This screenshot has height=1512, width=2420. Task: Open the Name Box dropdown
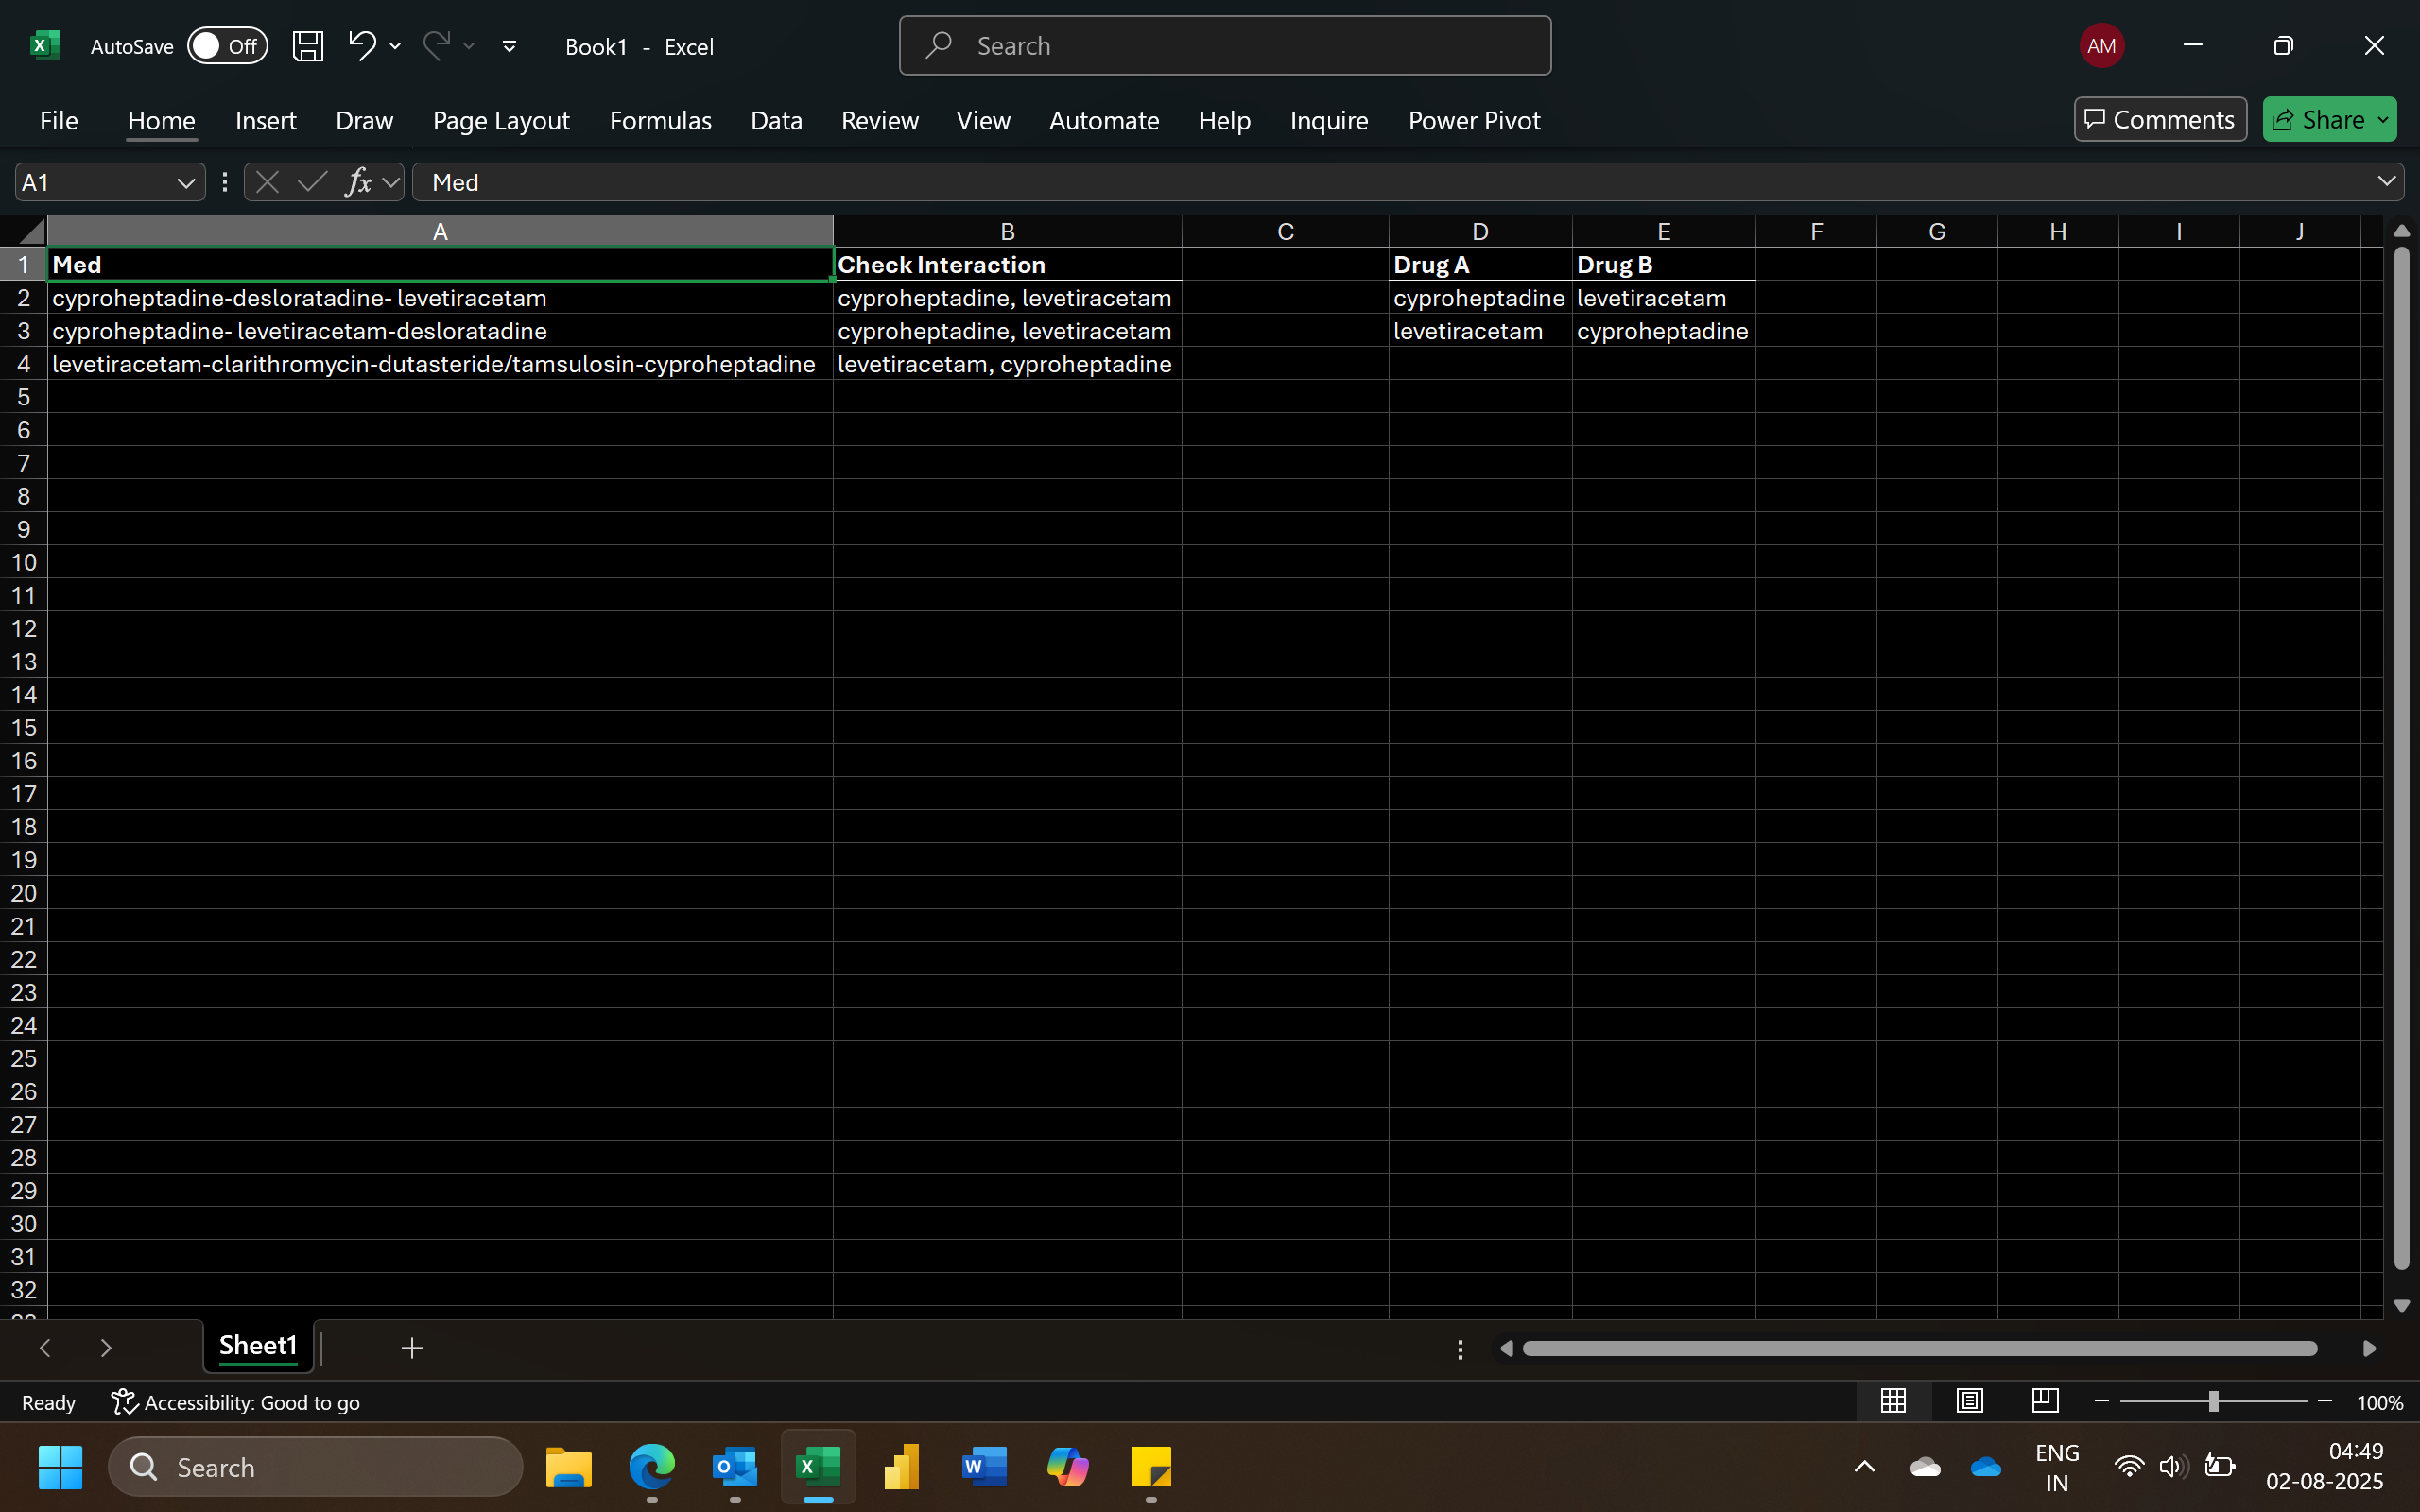point(185,183)
